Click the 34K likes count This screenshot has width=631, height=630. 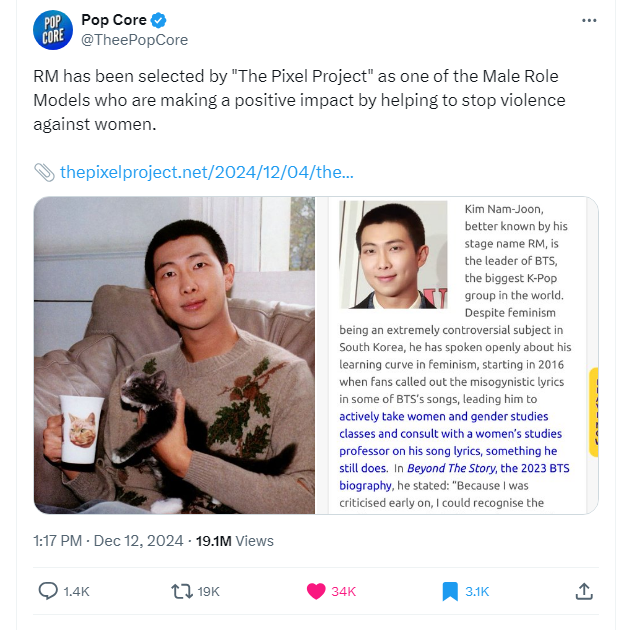344,591
